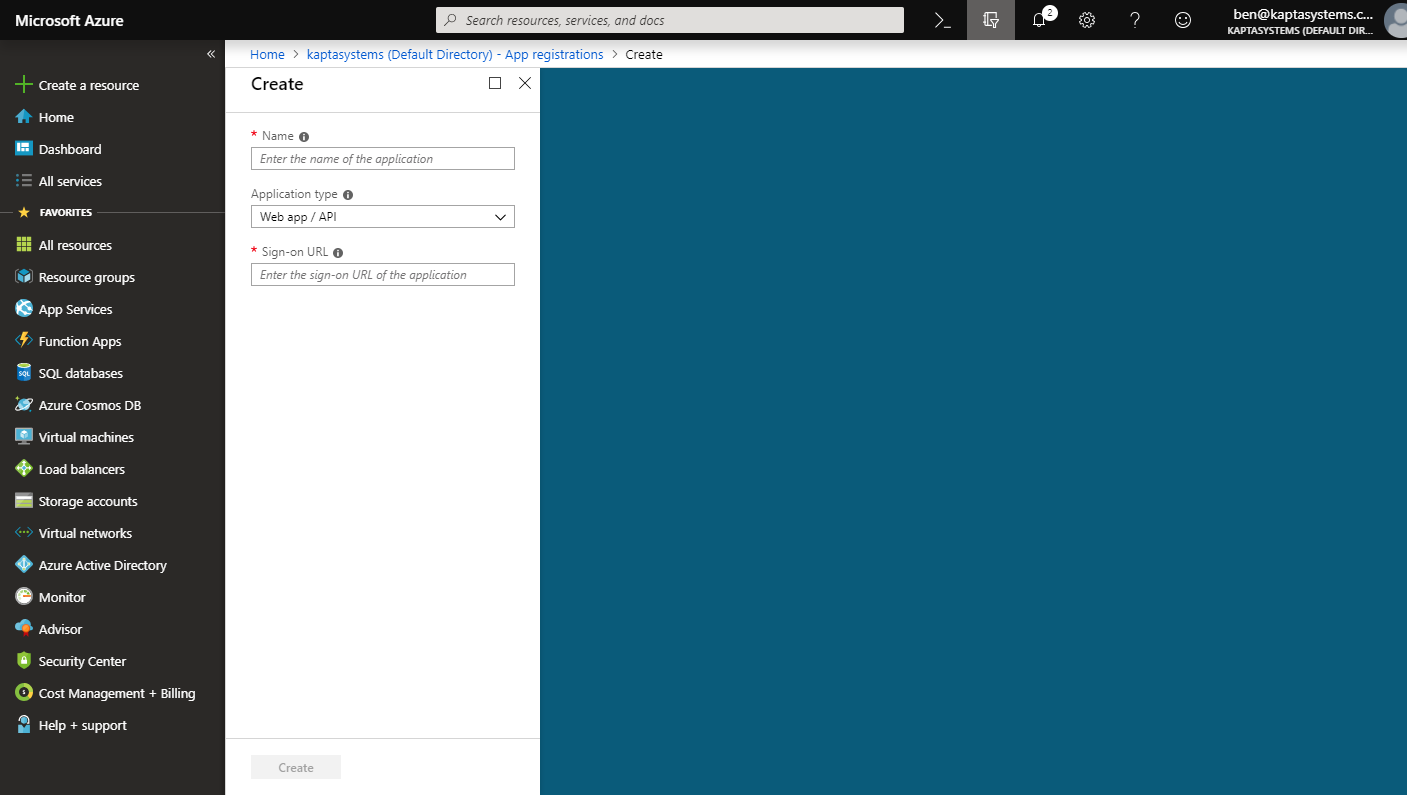Open the Search resources bar

coord(669,19)
